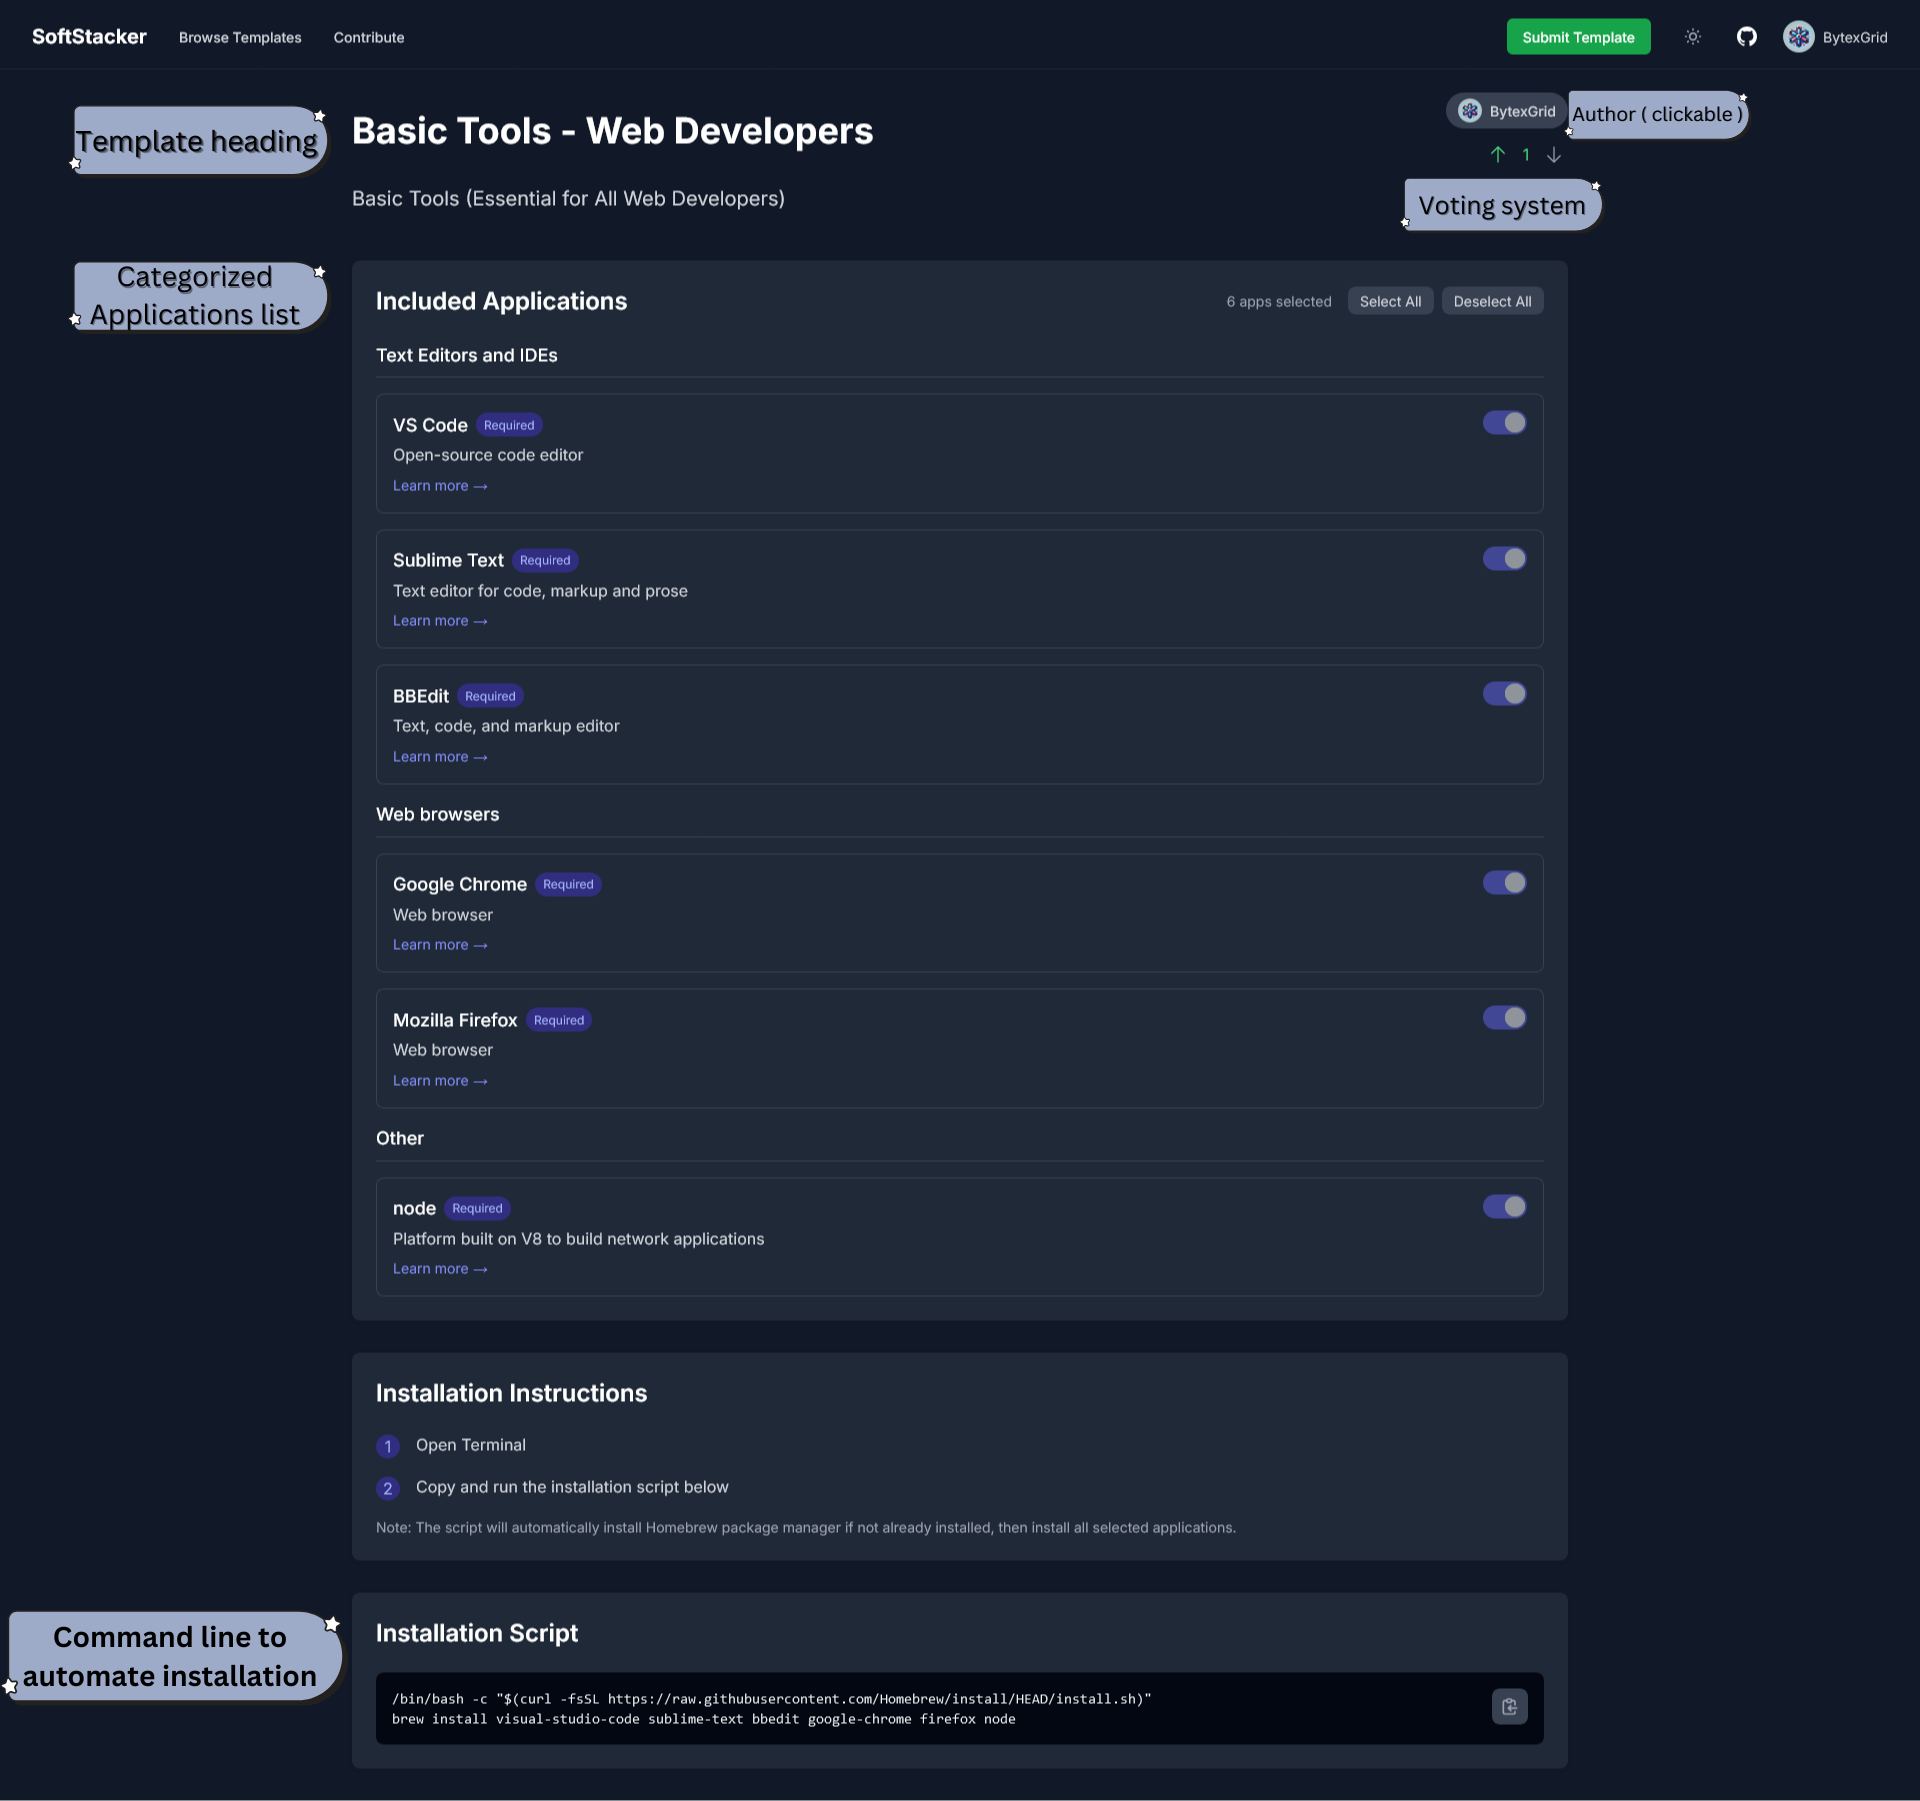Open the GitHub repository icon

point(1746,37)
